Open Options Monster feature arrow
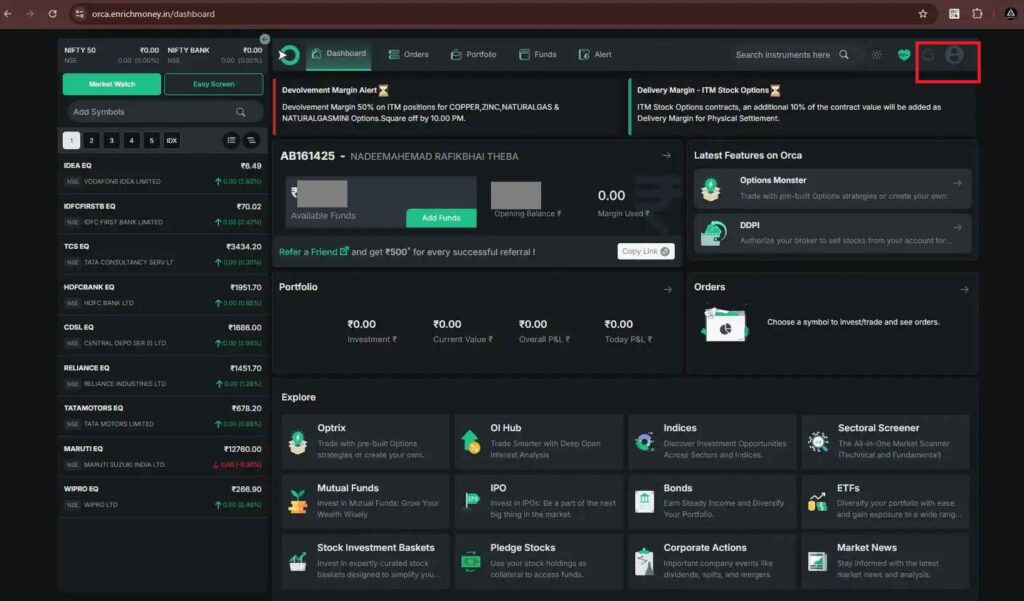 click(957, 184)
